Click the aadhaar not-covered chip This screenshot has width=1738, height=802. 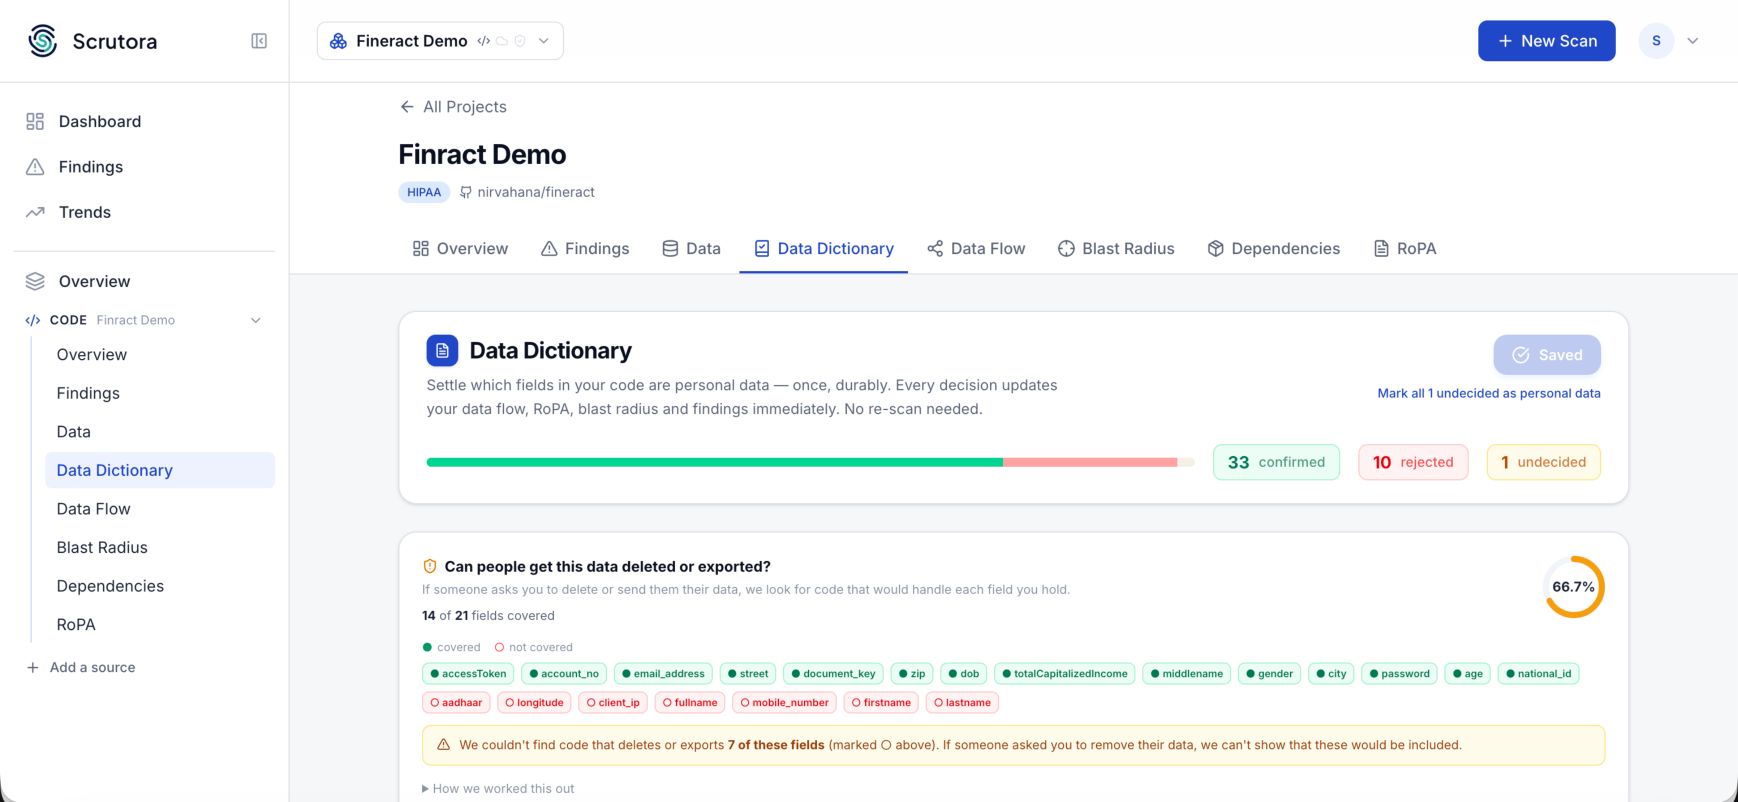pyautogui.click(x=456, y=703)
